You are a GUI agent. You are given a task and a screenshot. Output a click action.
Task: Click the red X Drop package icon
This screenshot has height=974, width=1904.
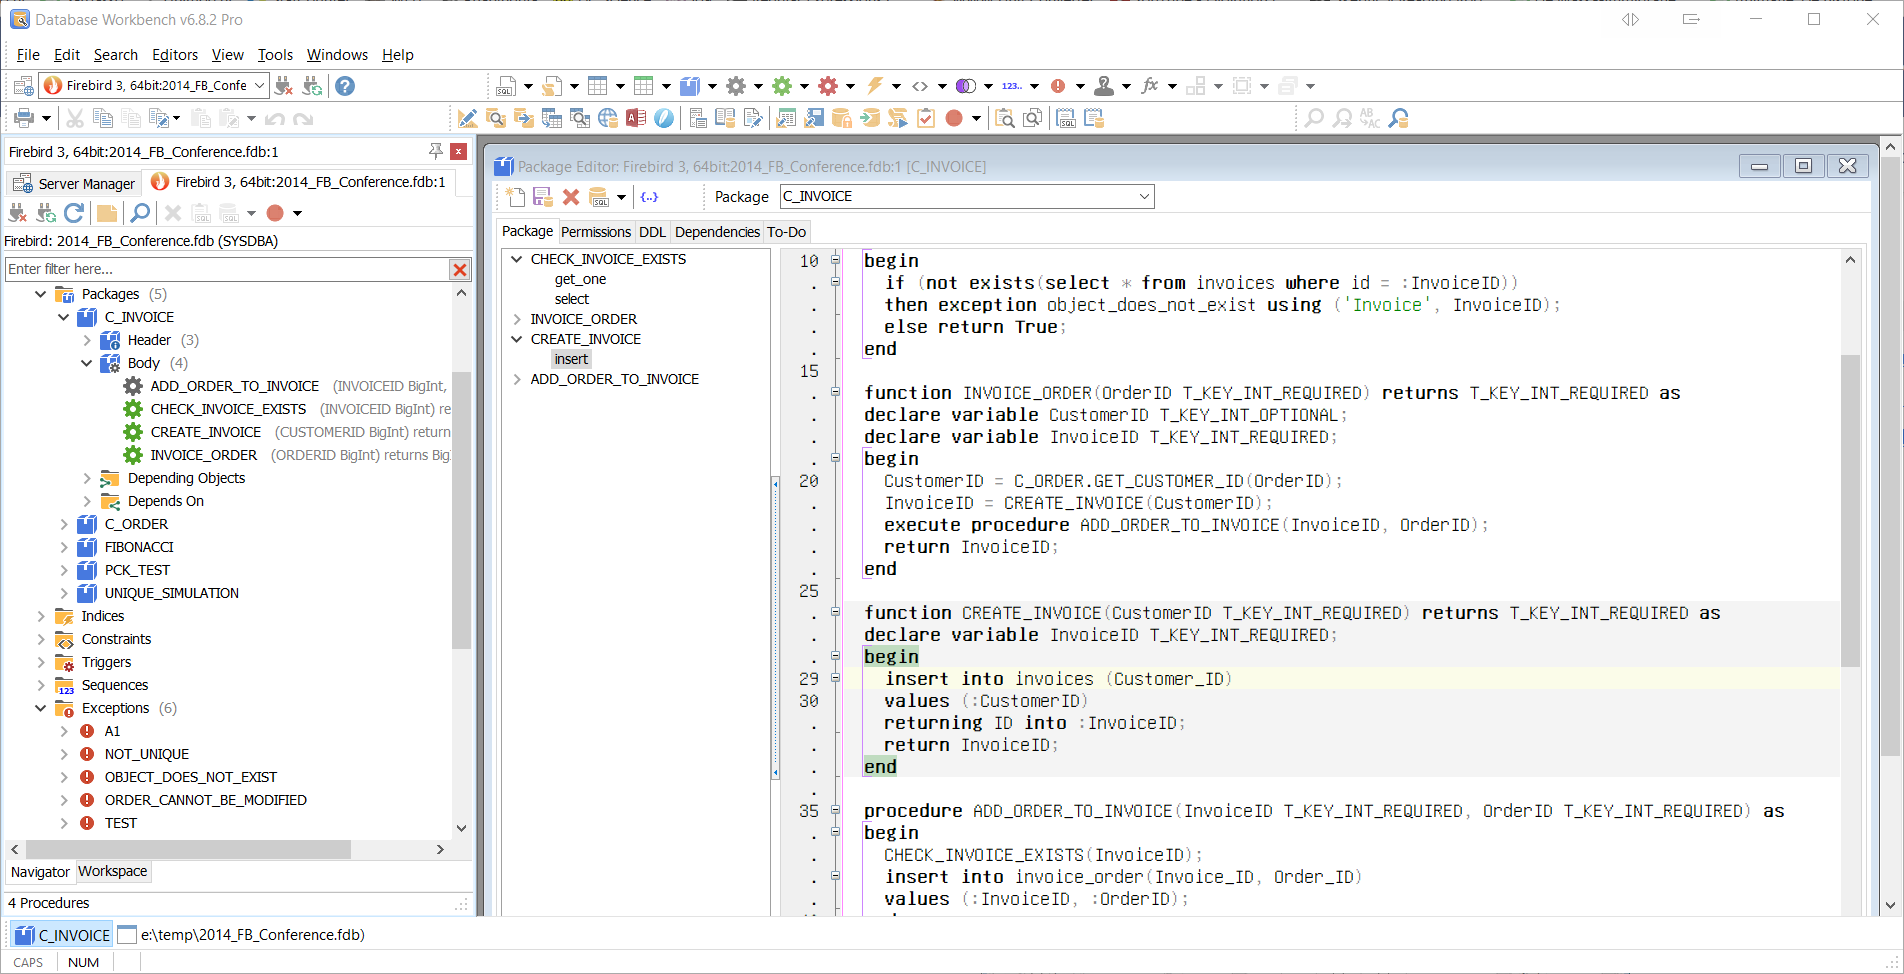[x=571, y=197]
